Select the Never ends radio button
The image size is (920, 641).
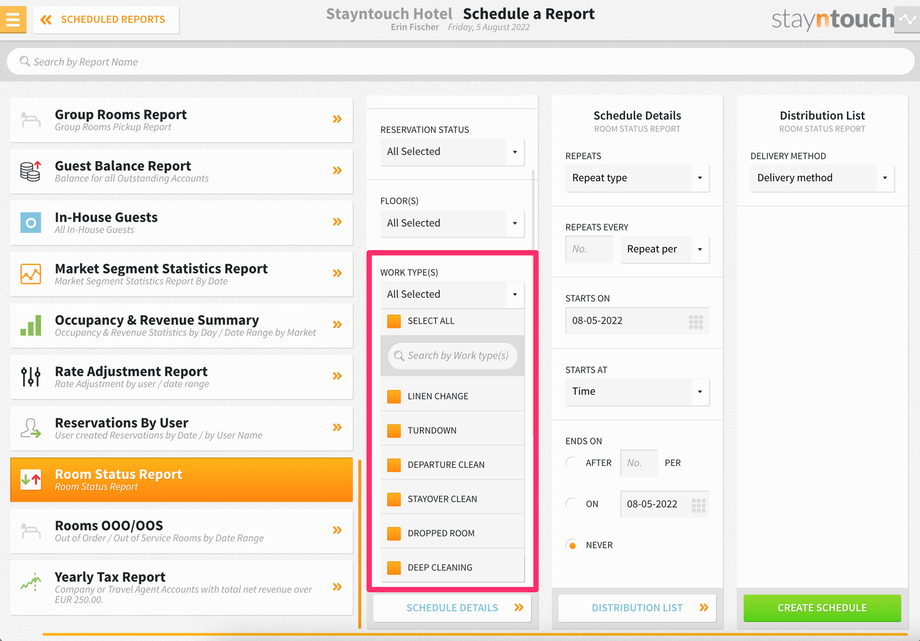[x=571, y=545]
